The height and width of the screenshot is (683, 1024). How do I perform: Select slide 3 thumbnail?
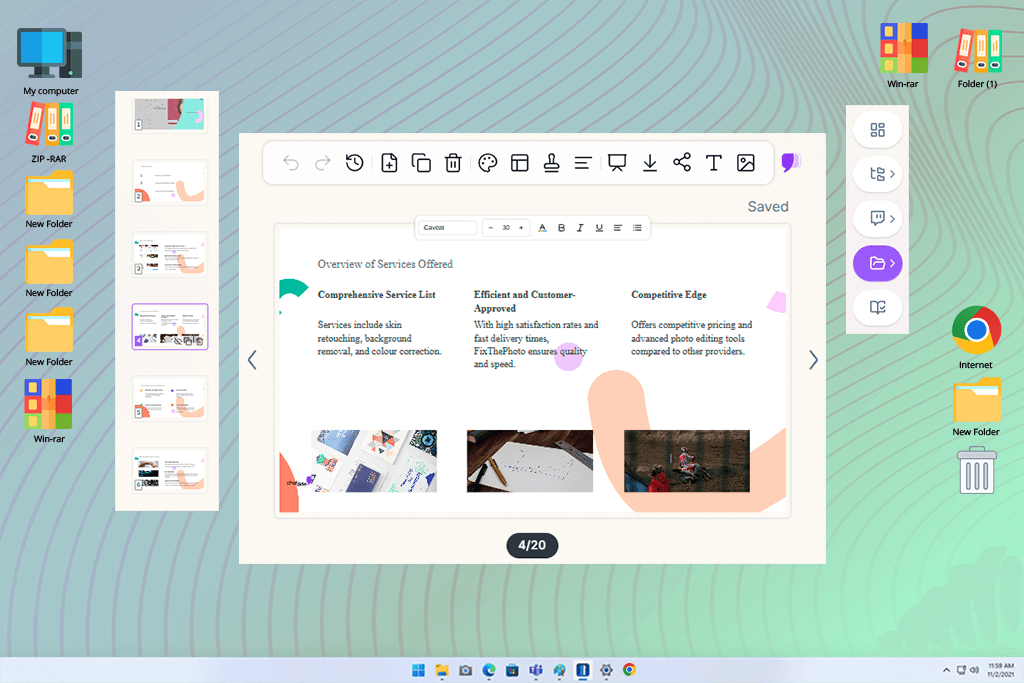click(x=170, y=255)
